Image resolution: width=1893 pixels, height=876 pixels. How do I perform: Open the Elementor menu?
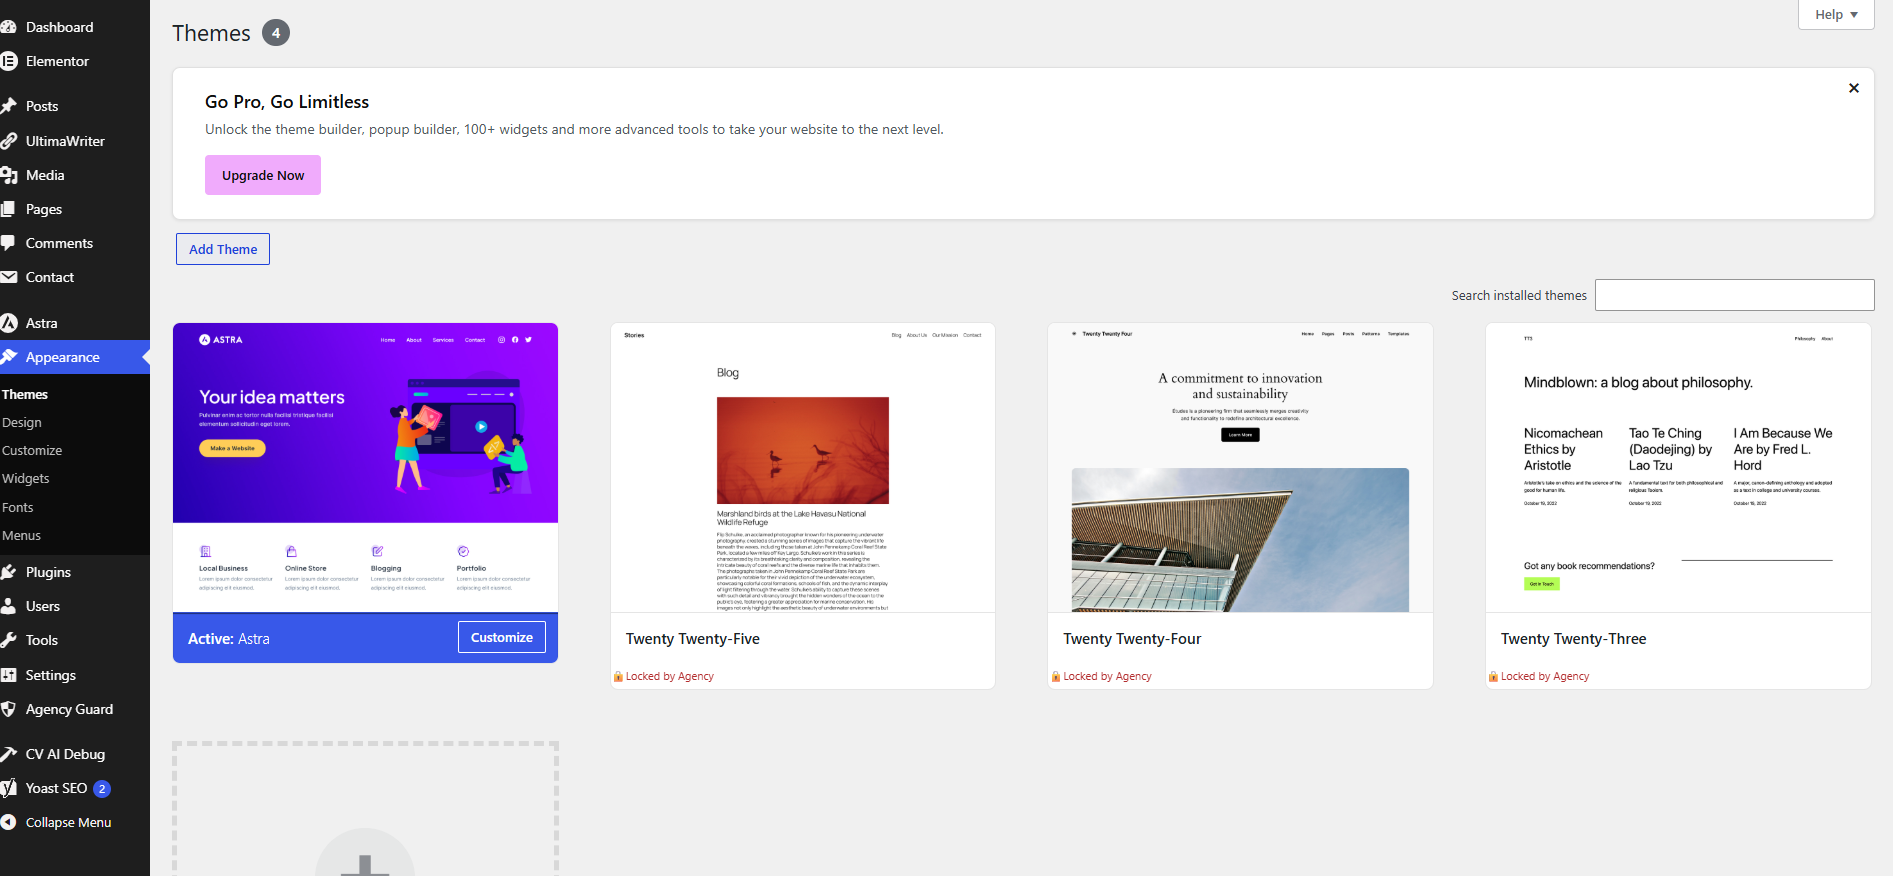[57, 61]
